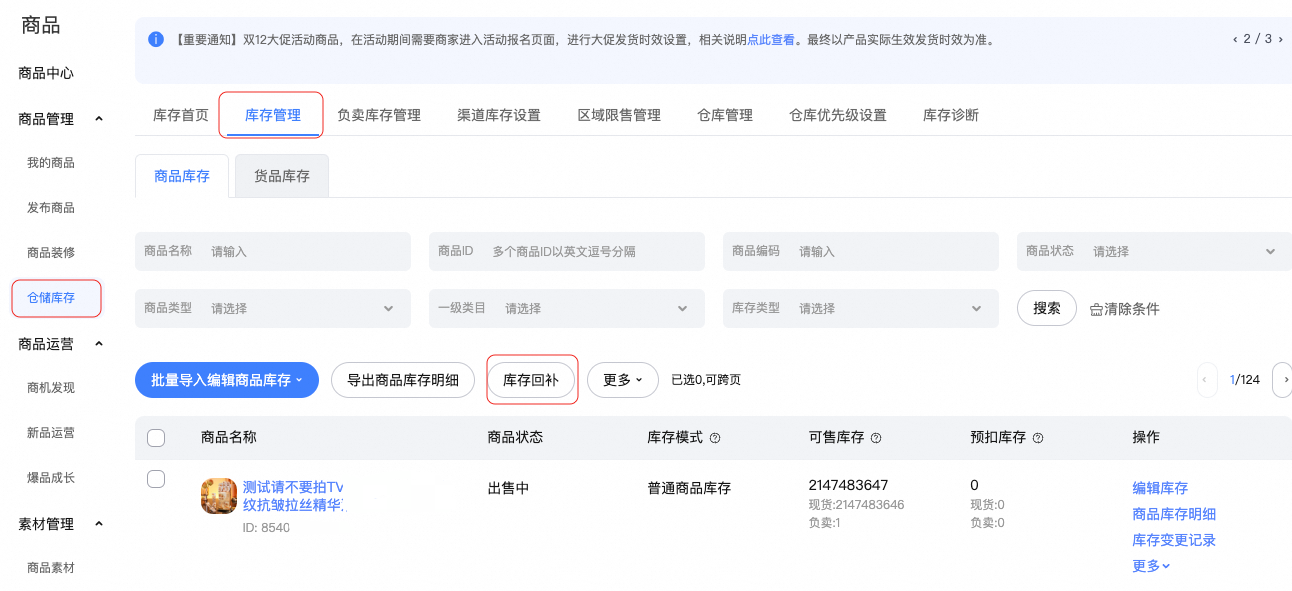Click the 搜索 button
1292x591 pixels.
click(1047, 308)
